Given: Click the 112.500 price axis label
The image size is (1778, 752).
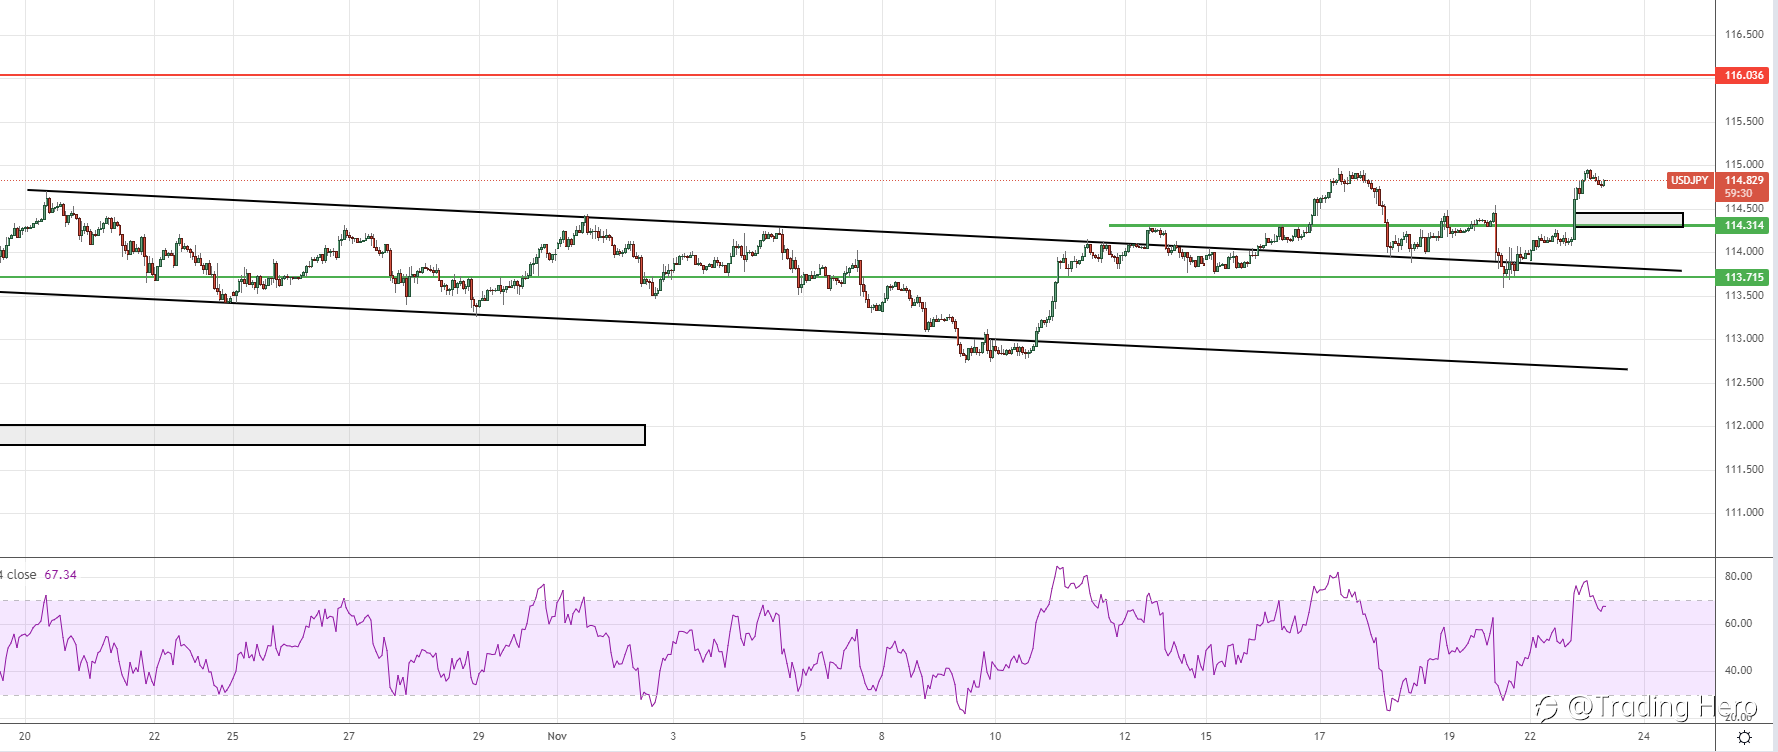Looking at the screenshot, I should click(x=1744, y=382).
